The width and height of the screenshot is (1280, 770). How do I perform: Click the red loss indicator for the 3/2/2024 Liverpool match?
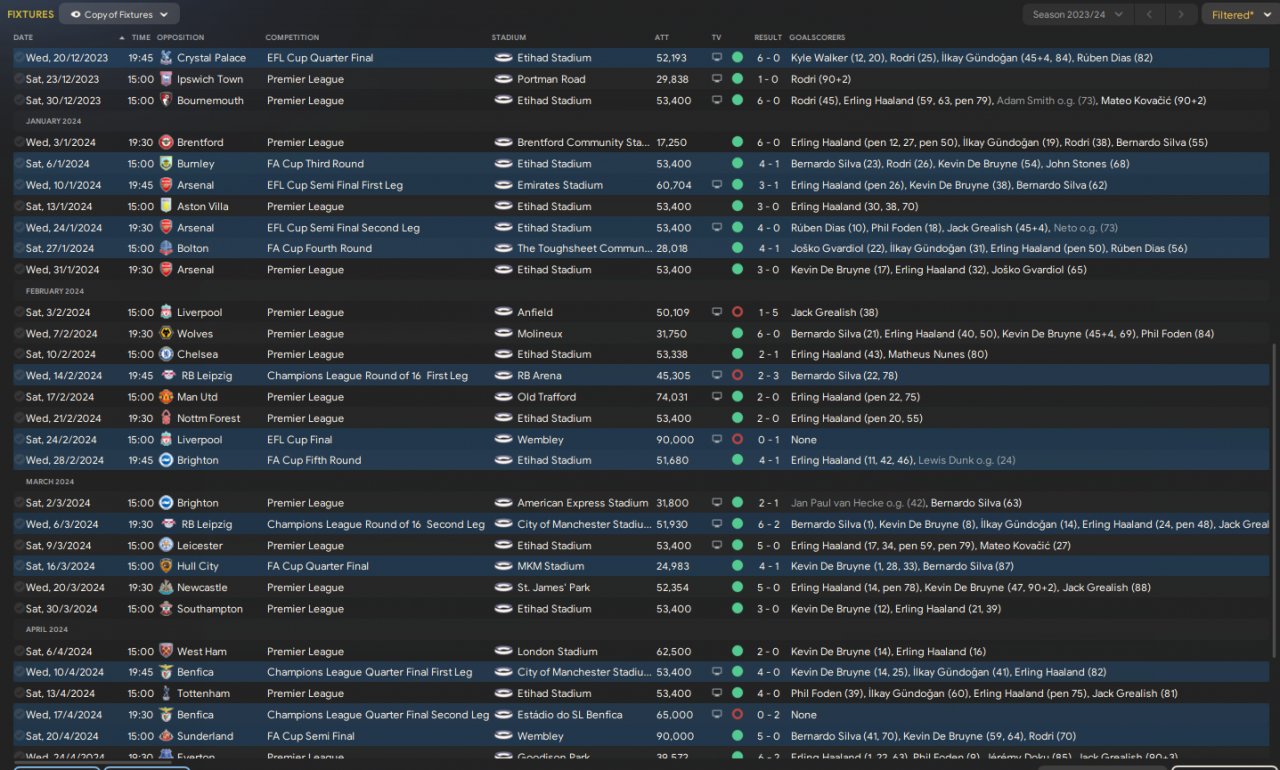pos(737,312)
